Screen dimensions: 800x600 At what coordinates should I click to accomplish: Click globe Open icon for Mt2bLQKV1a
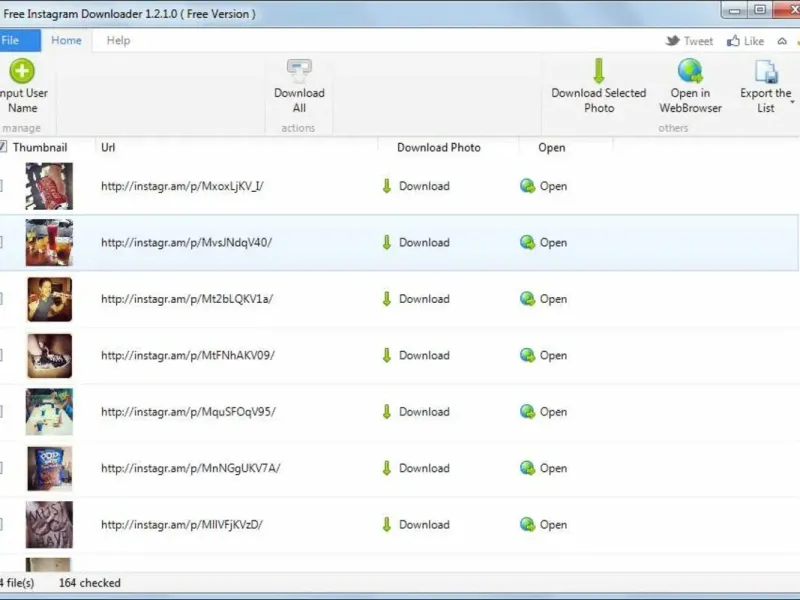click(528, 299)
